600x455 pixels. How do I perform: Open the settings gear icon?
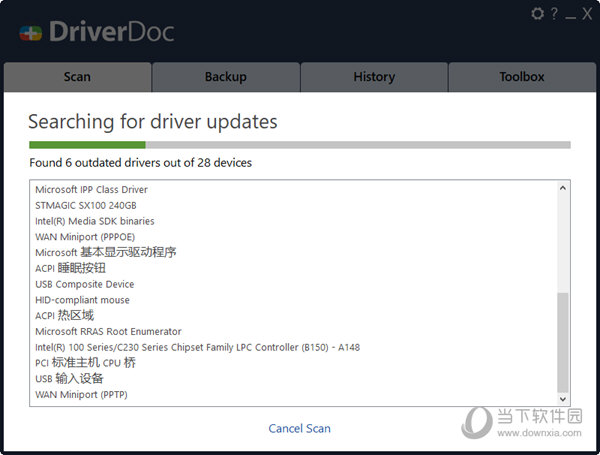(538, 14)
